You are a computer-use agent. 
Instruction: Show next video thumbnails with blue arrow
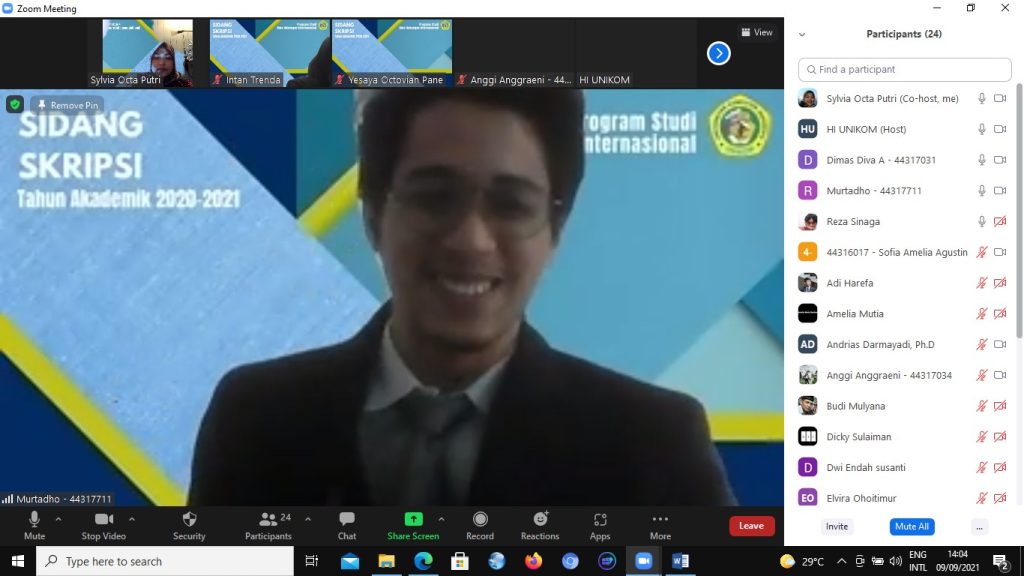718,54
